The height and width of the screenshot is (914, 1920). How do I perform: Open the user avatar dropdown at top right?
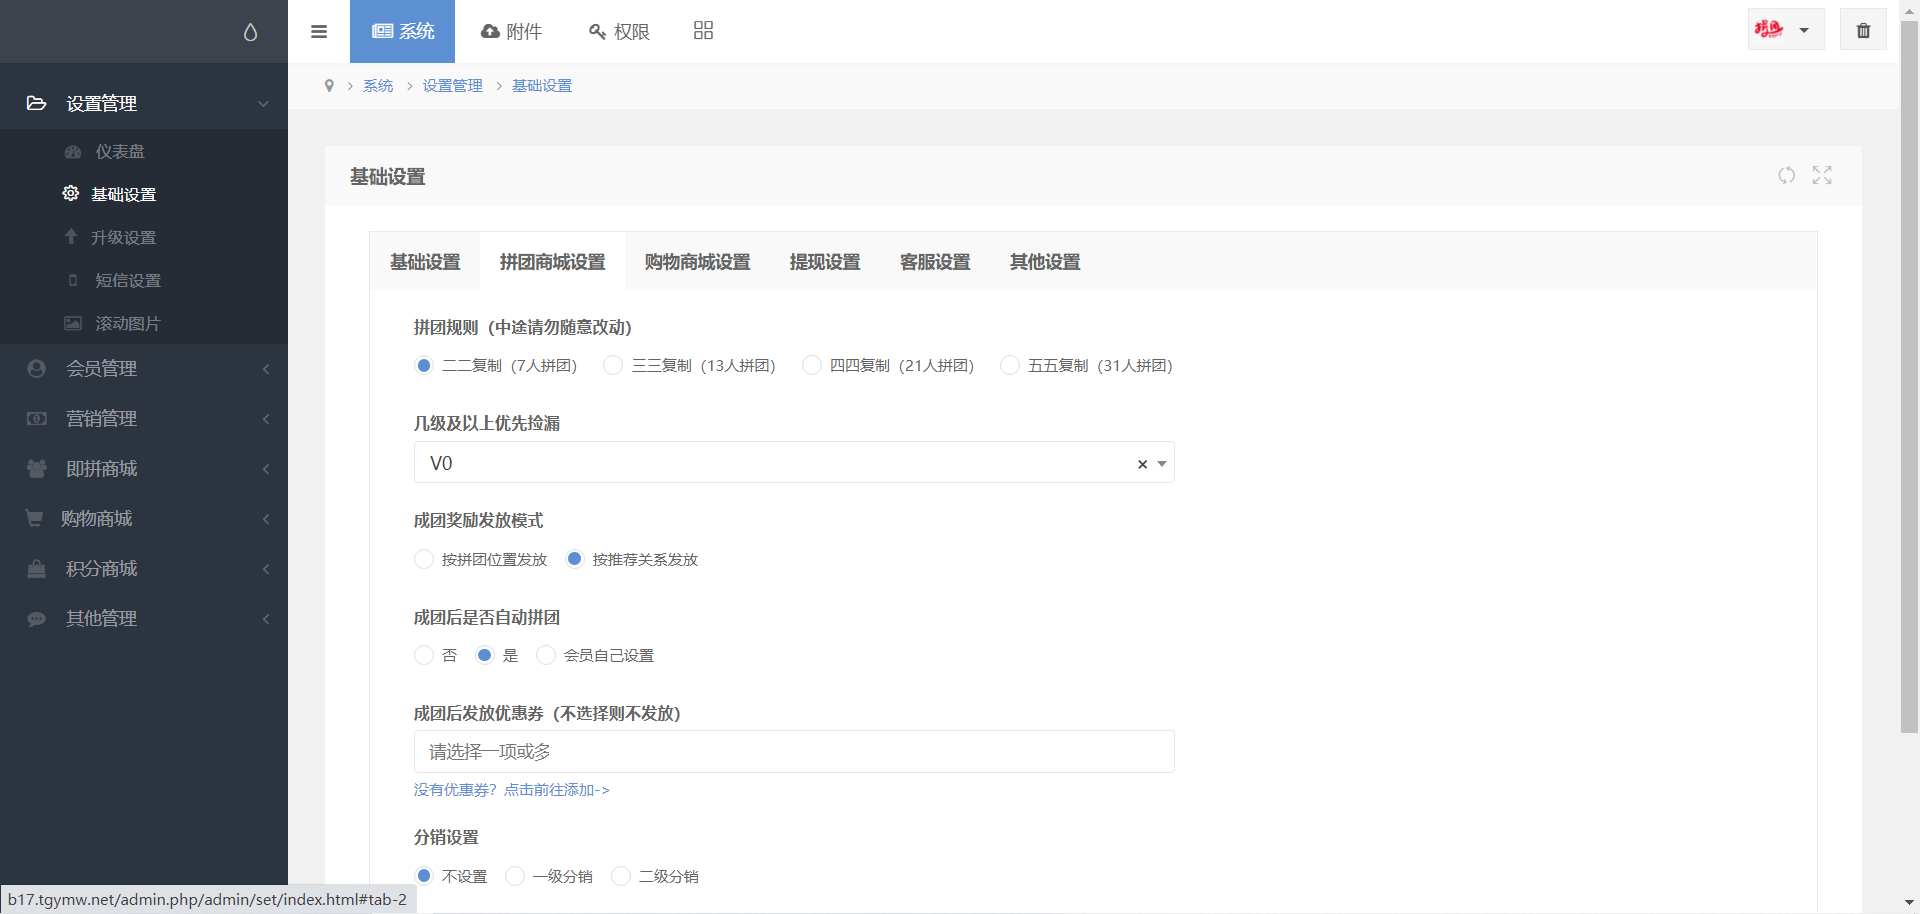1785,30
